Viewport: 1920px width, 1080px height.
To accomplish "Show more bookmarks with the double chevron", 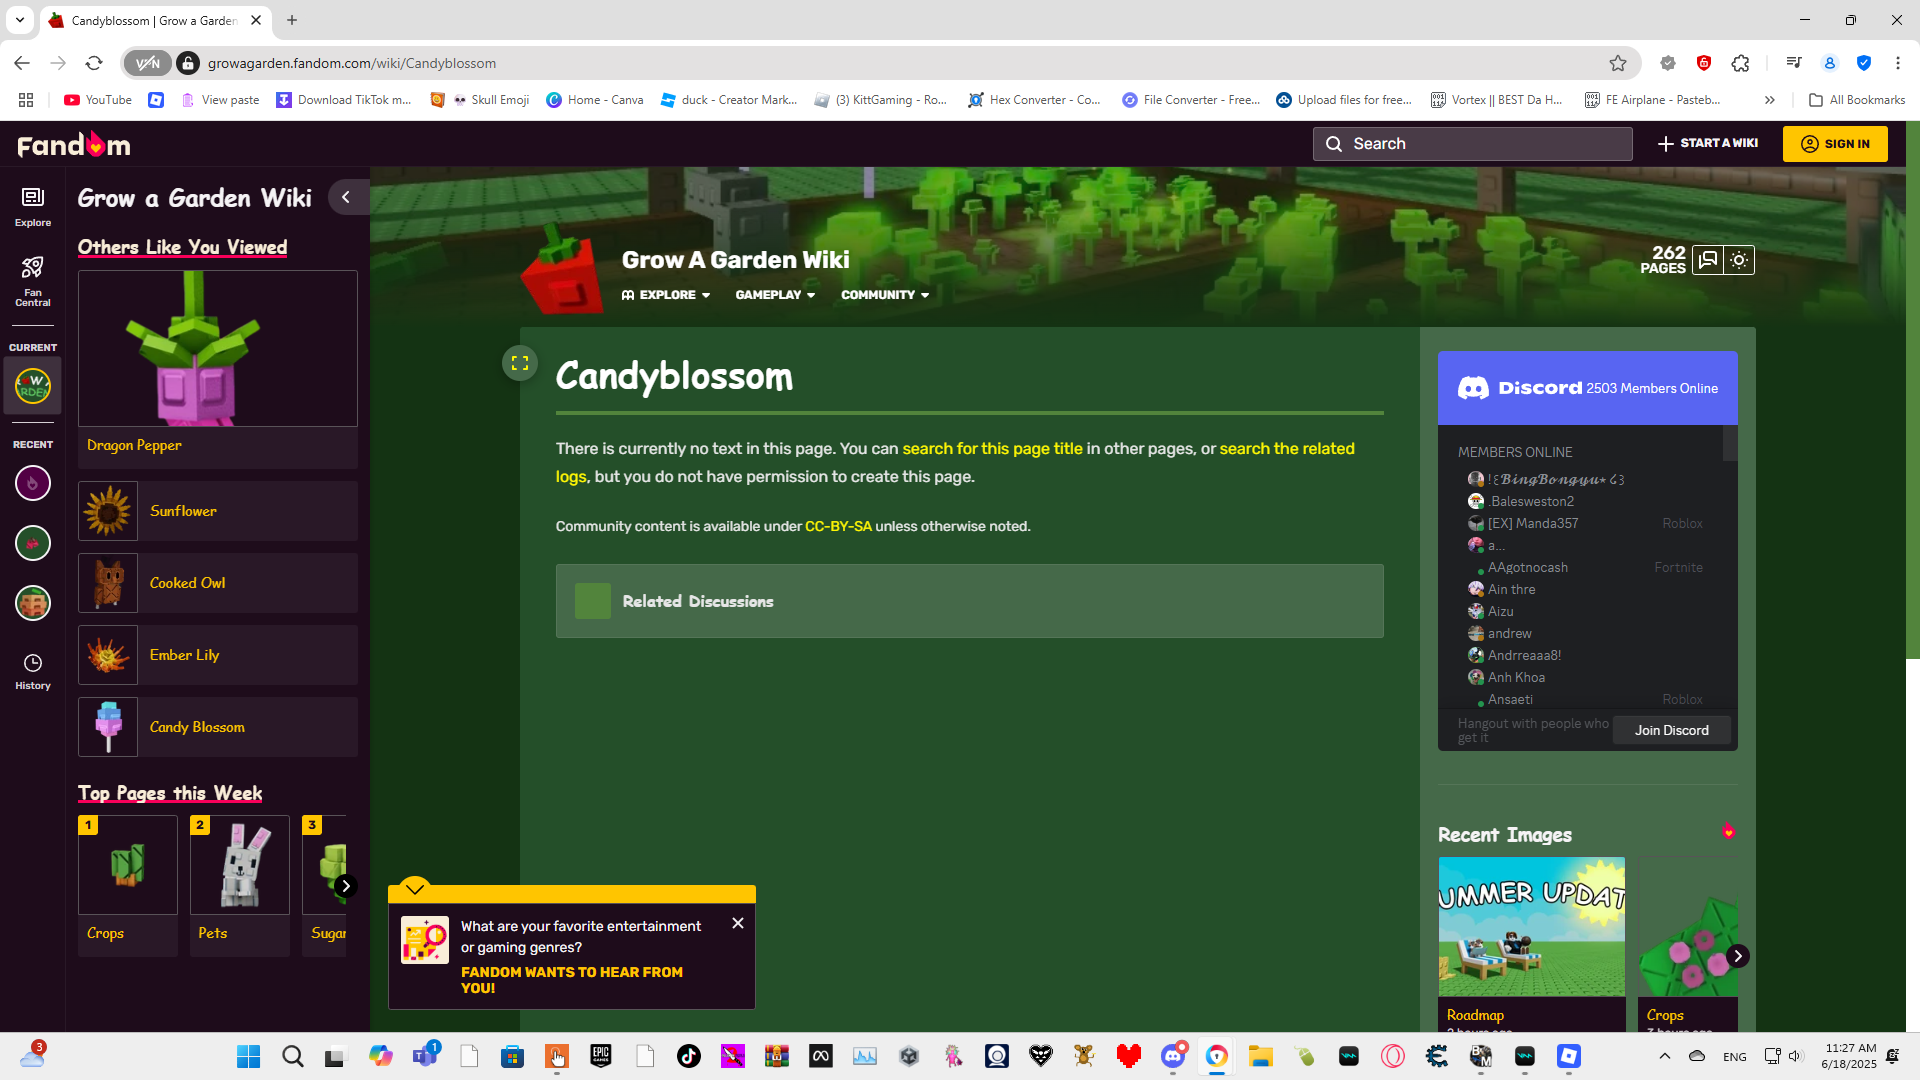I will coord(1770,100).
